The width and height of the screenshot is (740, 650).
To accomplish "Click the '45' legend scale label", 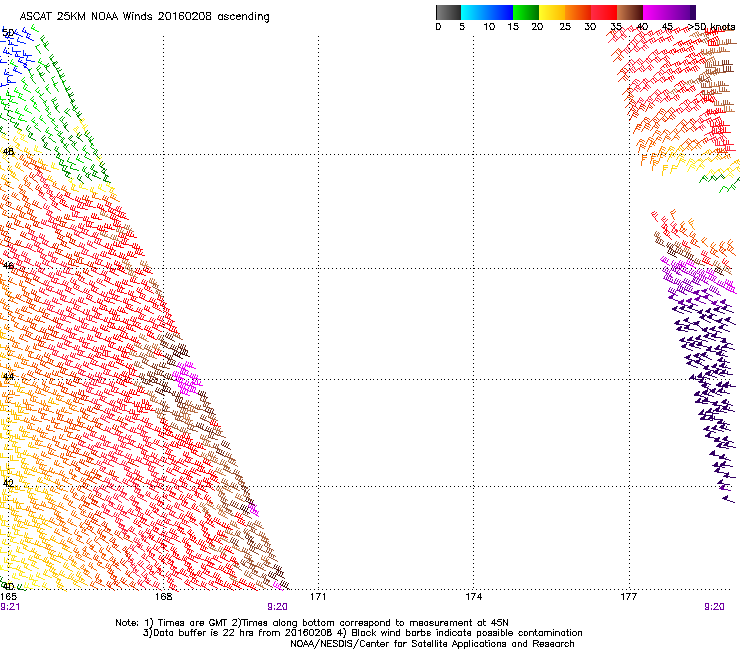I will [x=667, y=26].
